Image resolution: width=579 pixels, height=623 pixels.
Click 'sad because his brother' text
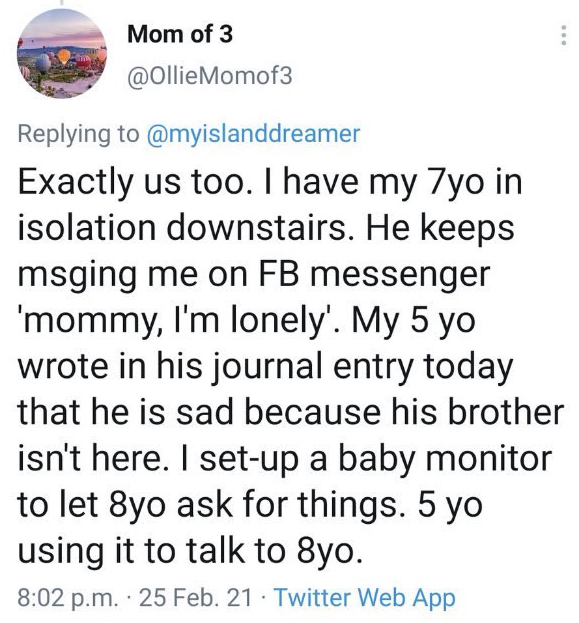click(x=370, y=412)
